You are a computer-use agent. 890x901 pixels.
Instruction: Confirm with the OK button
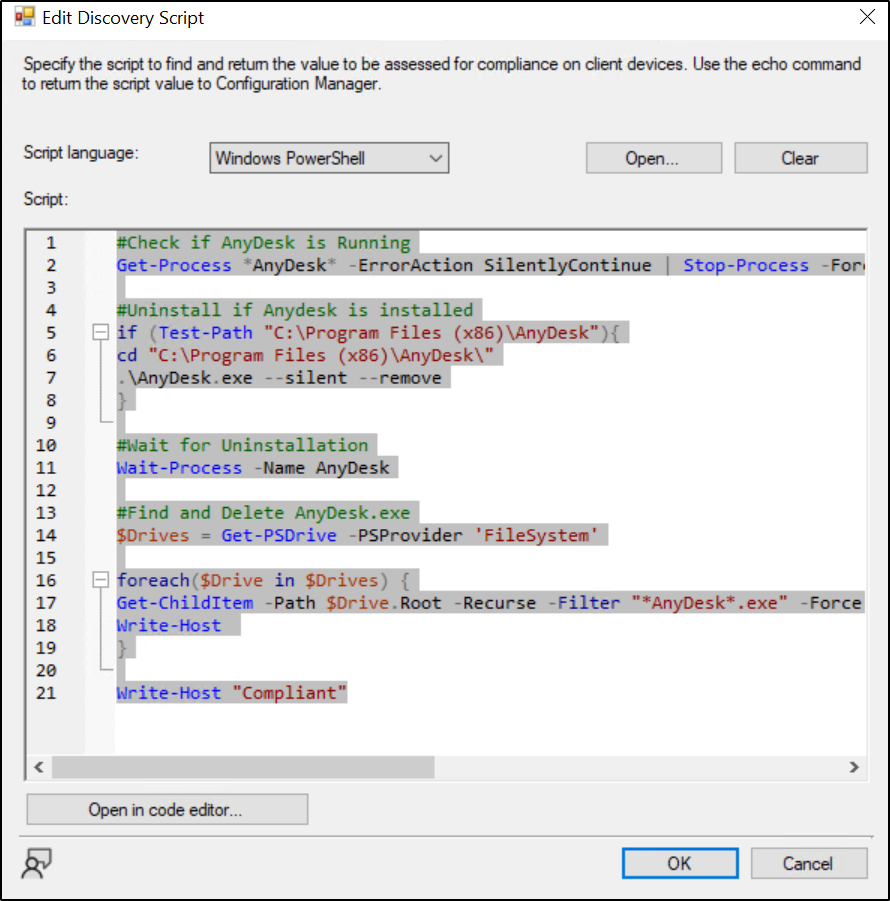680,863
